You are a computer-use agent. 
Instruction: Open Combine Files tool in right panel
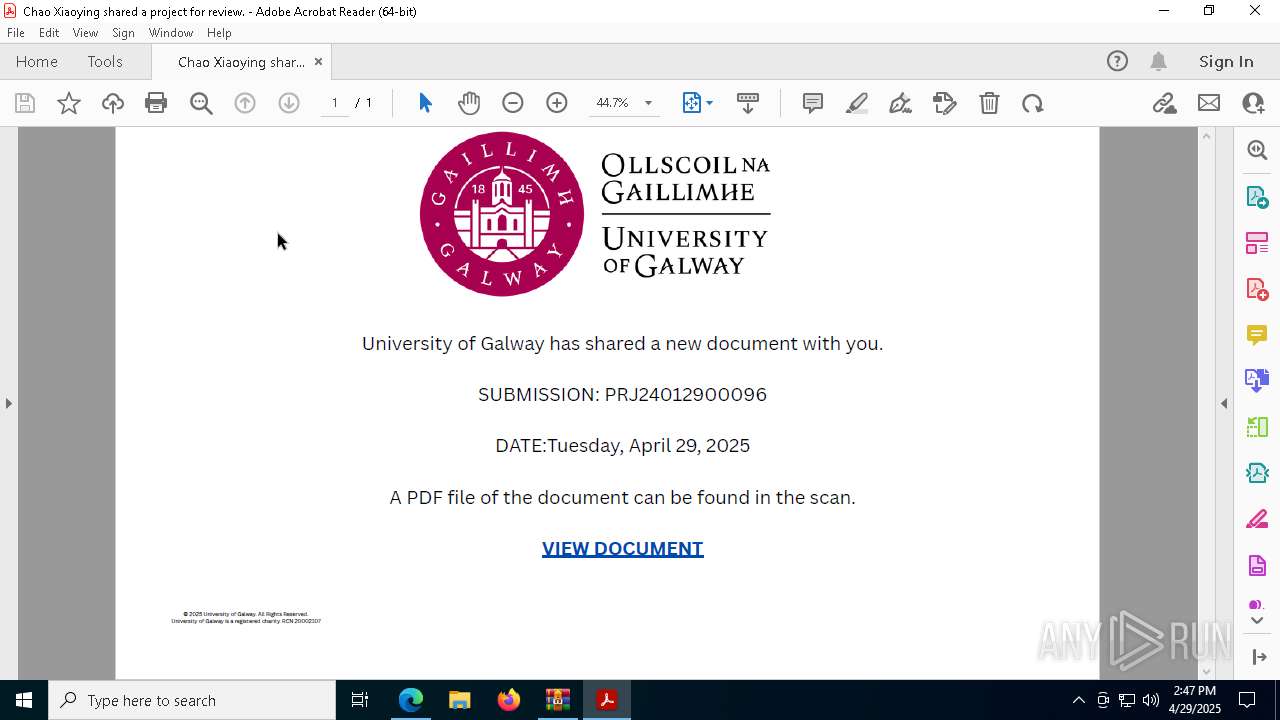pos(1257,380)
